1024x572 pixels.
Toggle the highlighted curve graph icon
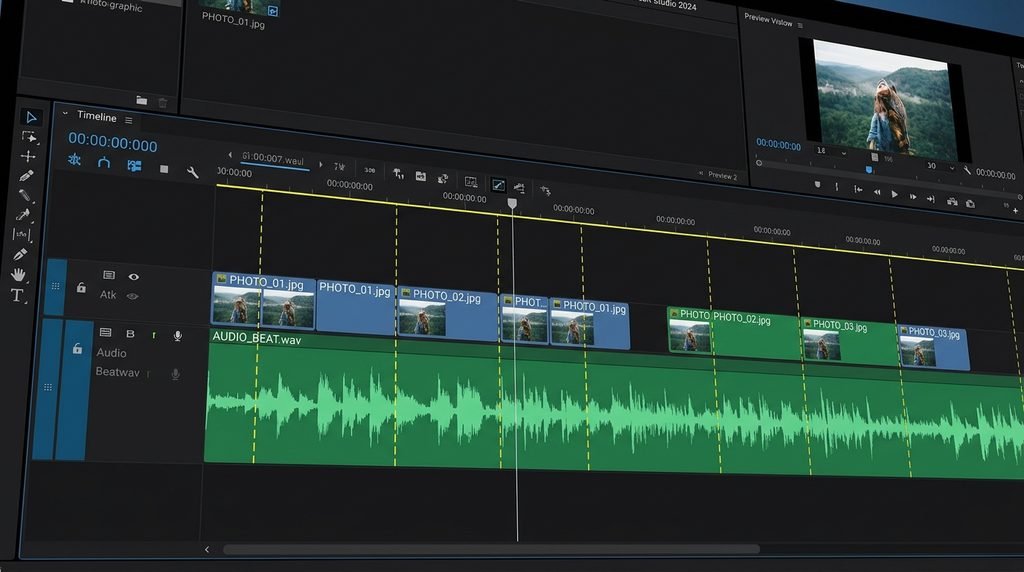pyautogui.click(x=498, y=185)
